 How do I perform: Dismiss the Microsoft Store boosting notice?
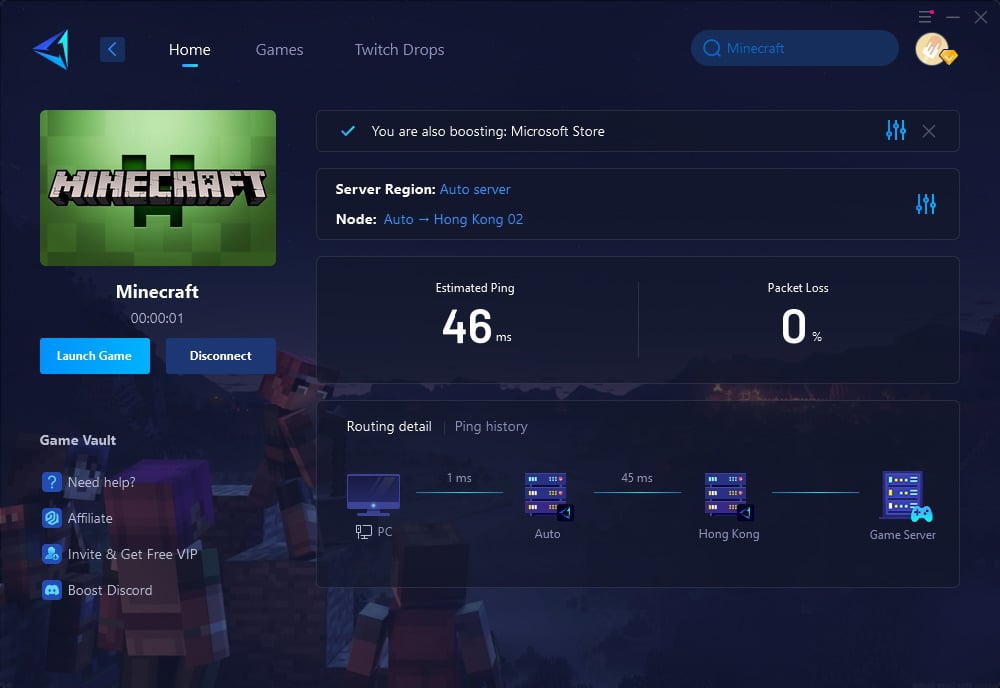[x=929, y=131]
